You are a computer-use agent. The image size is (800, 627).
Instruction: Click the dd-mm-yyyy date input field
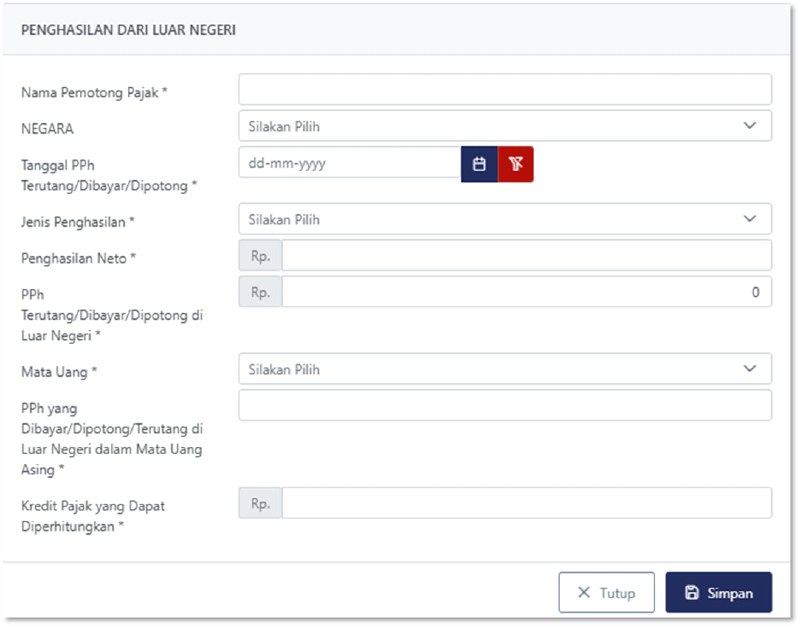click(x=349, y=163)
